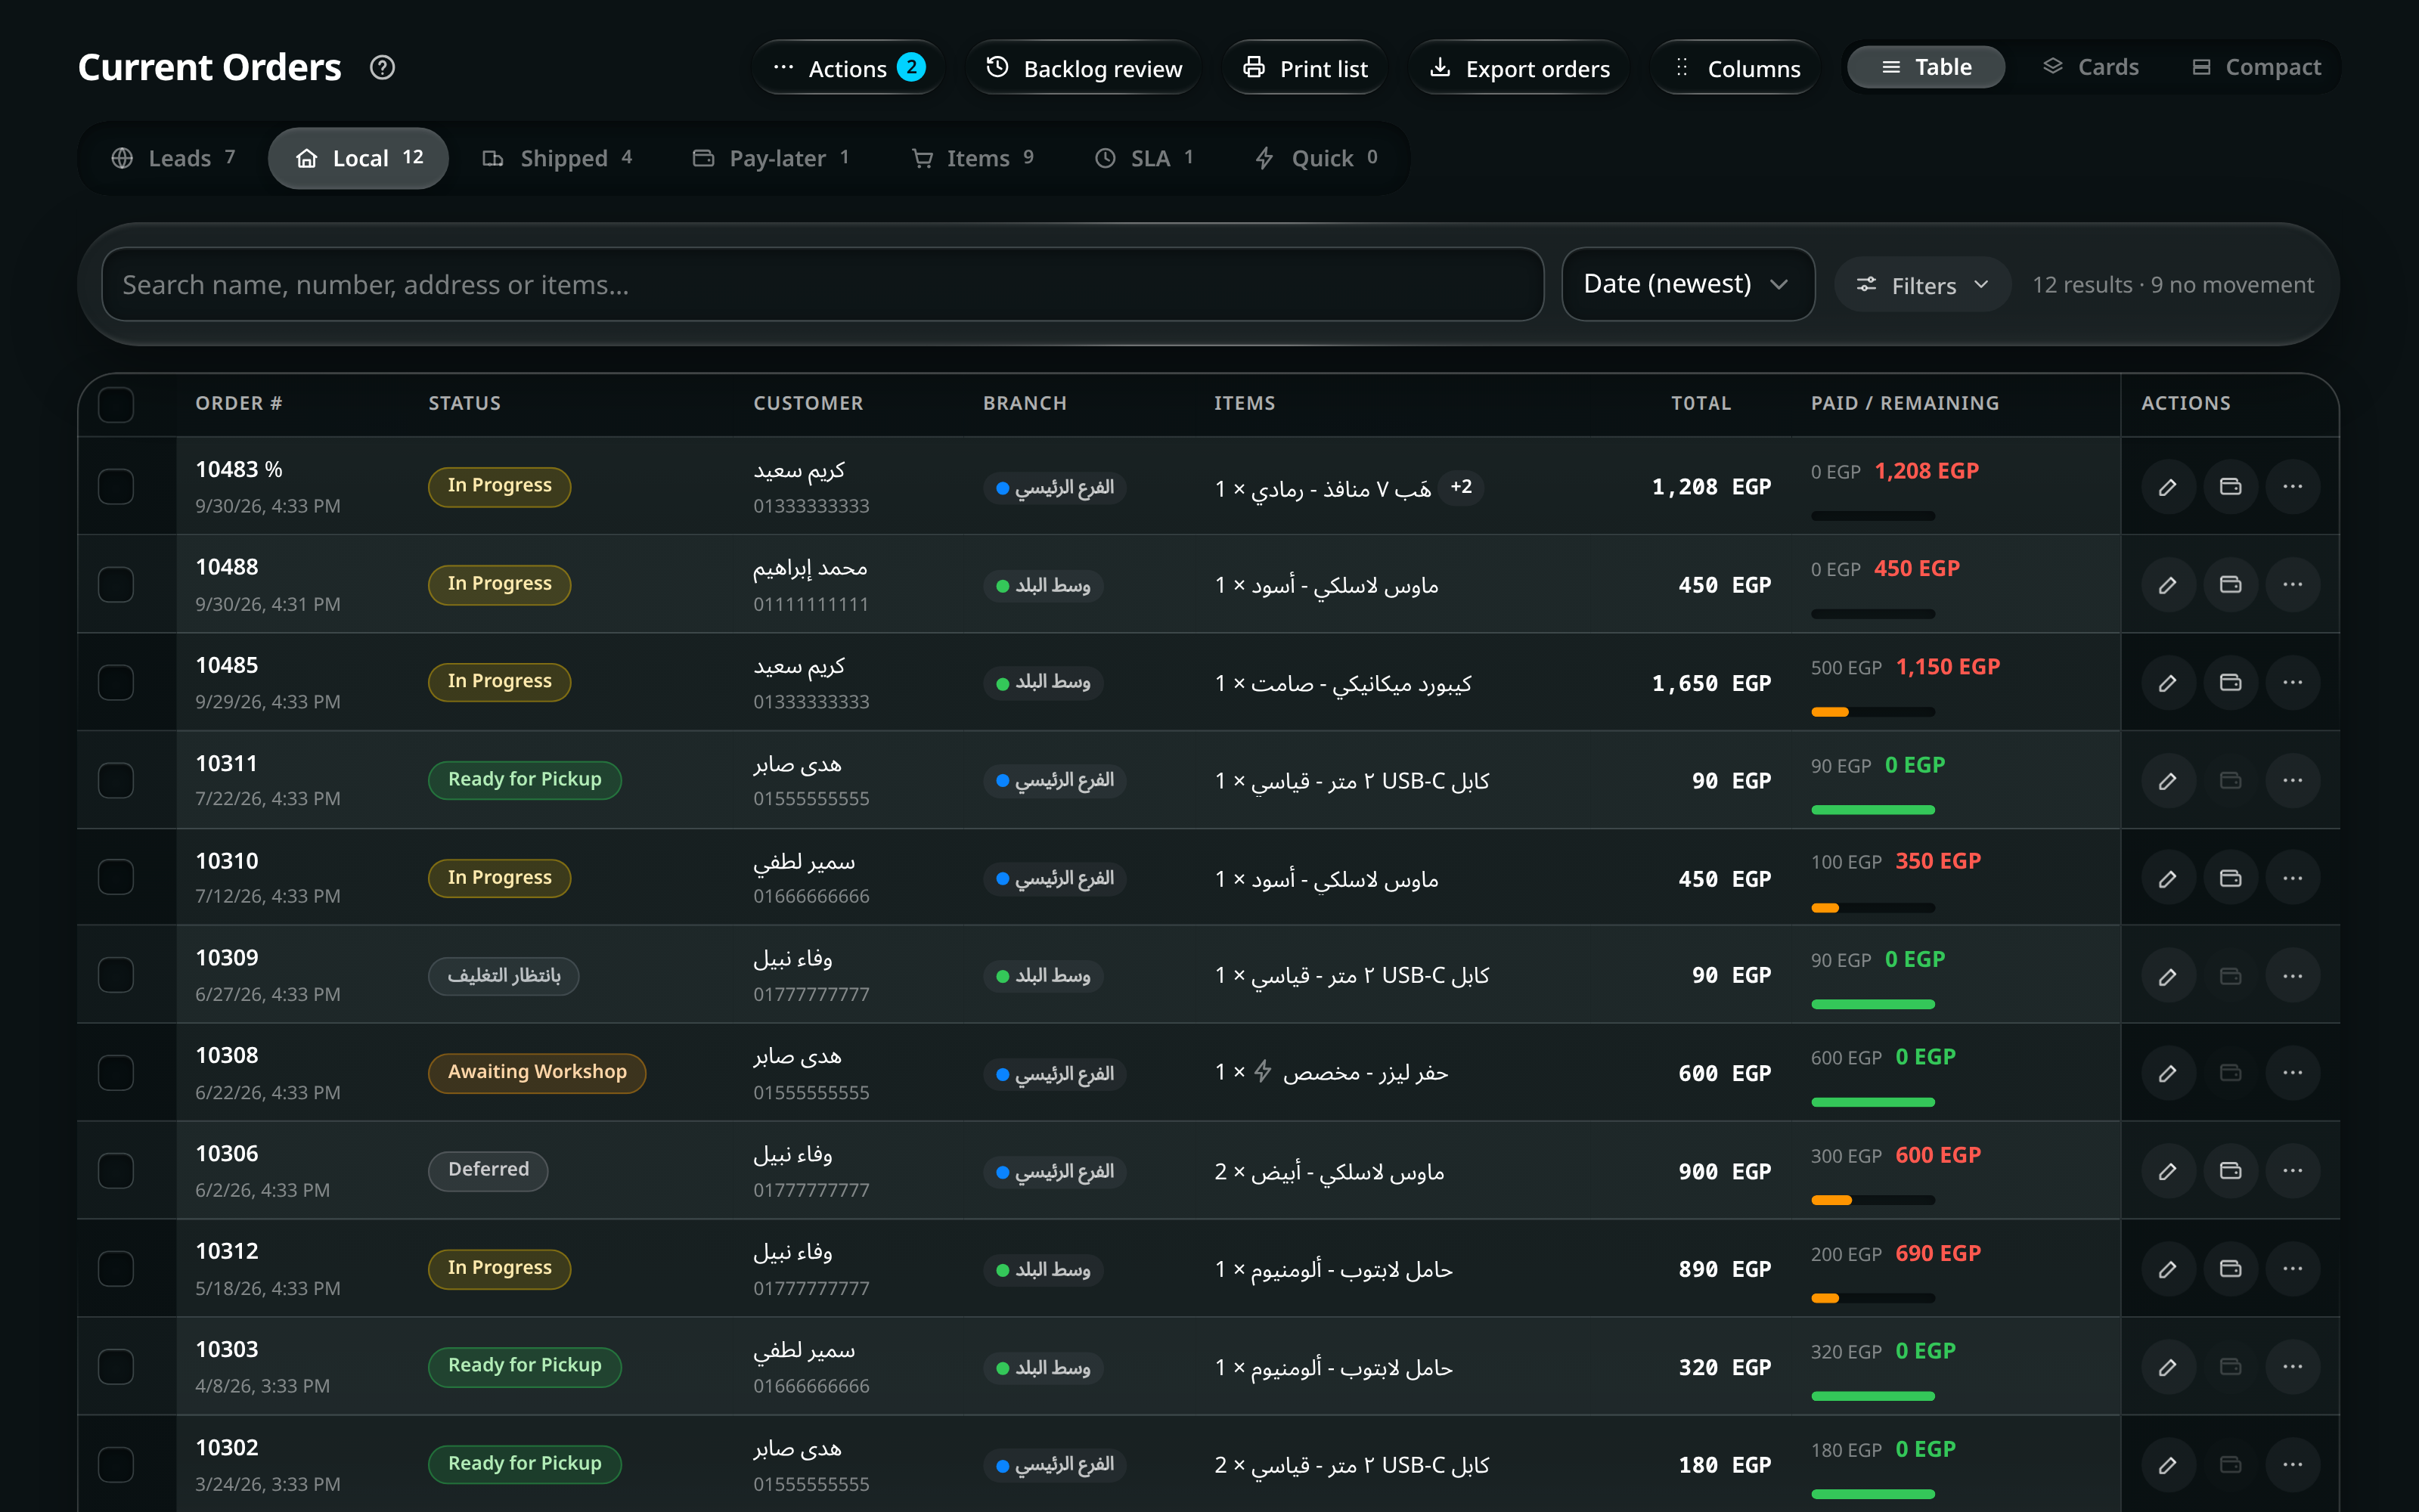Open the Columns chooser

1735,68
